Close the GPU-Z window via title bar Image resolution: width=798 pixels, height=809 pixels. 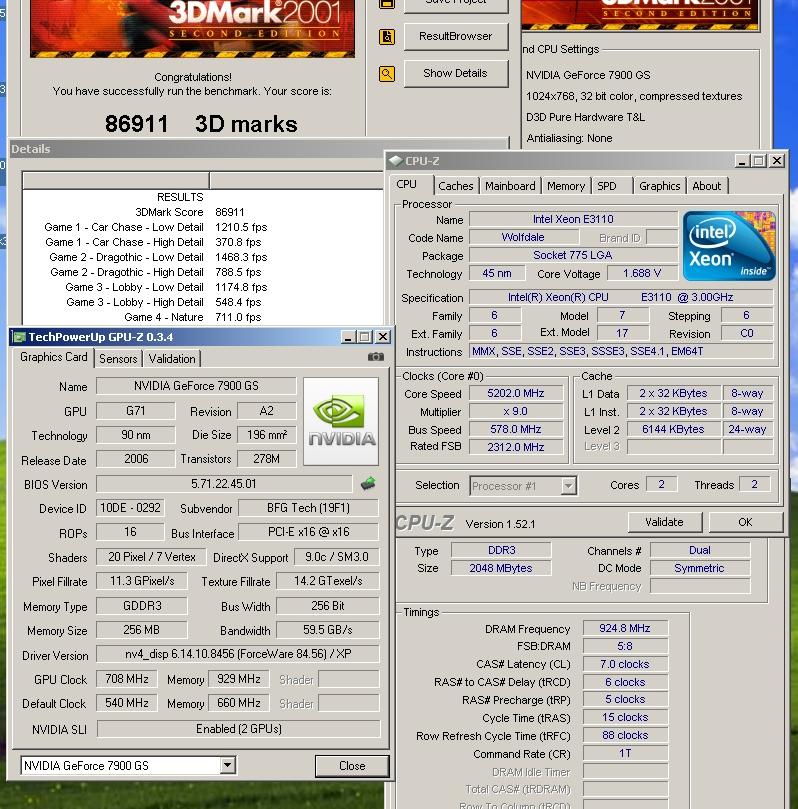pos(383,337)
